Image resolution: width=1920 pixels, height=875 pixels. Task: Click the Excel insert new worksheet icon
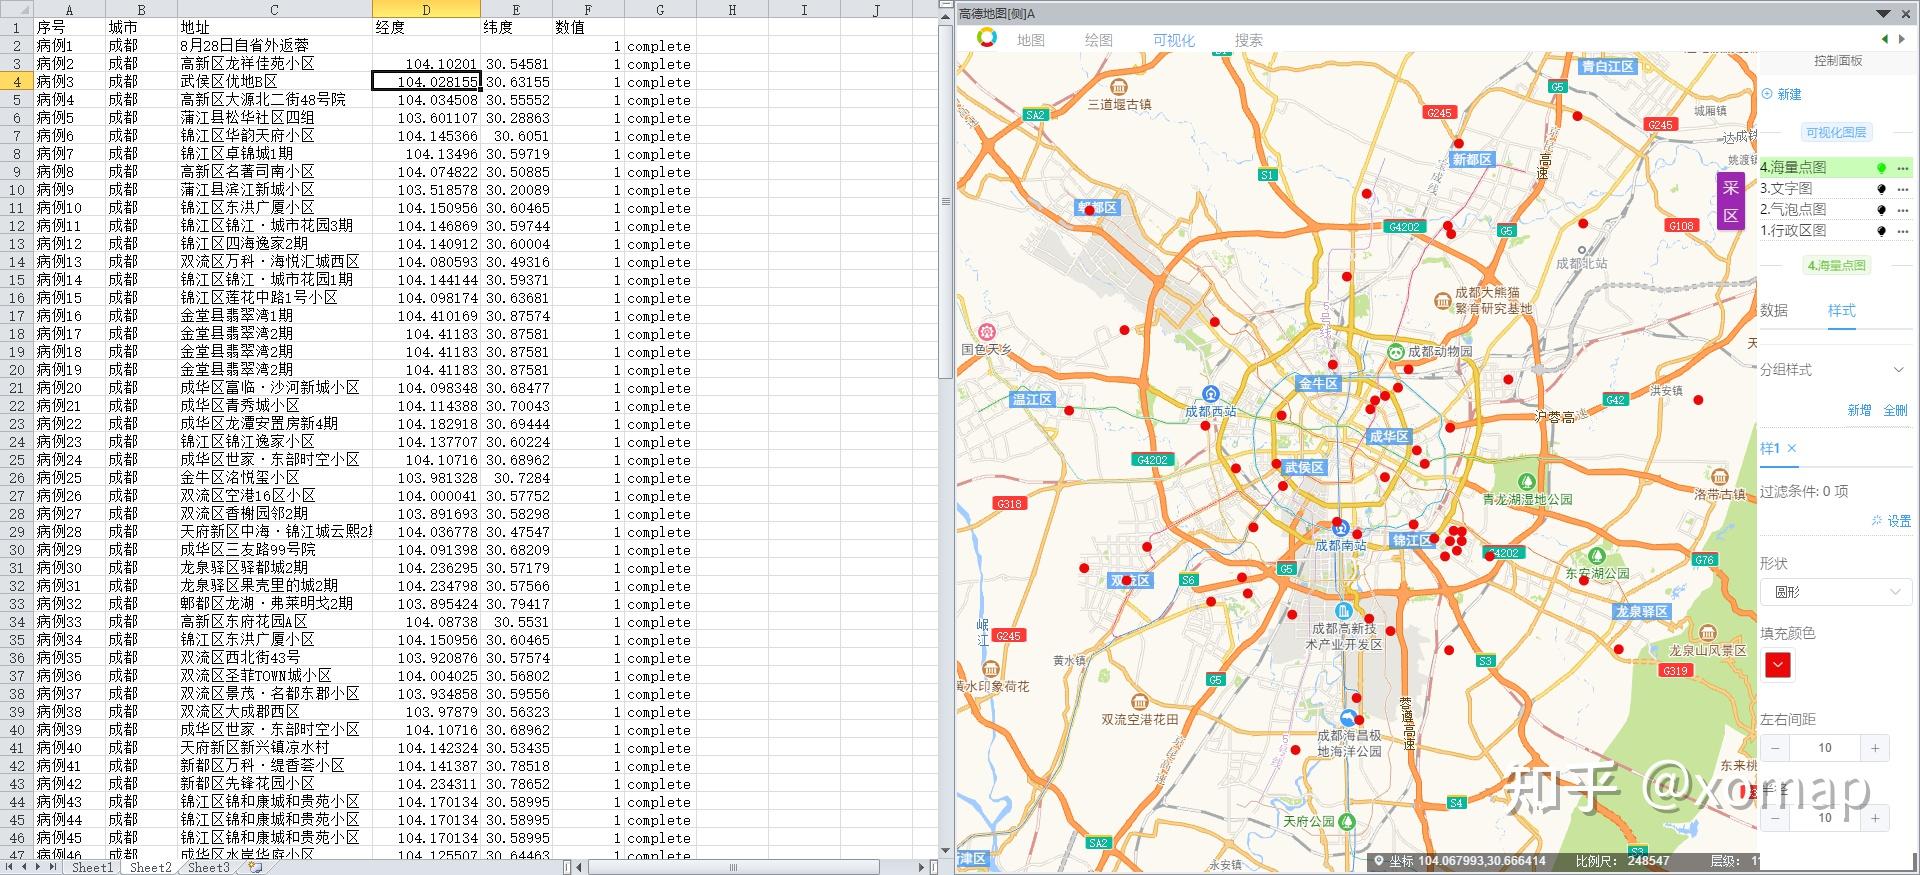pyautogui.click(x=256, y=867)
